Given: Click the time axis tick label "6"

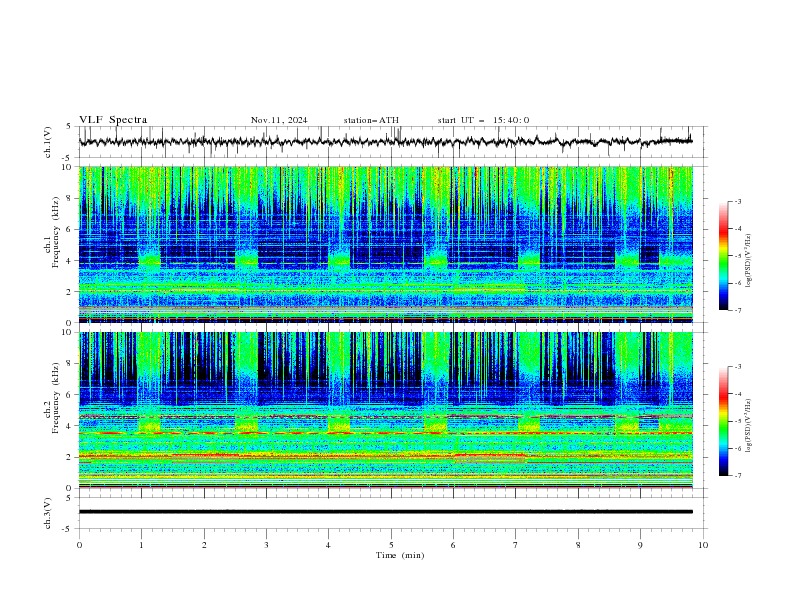Looking at the screenshot, I should pyautogui.click(x=453, y=545).
